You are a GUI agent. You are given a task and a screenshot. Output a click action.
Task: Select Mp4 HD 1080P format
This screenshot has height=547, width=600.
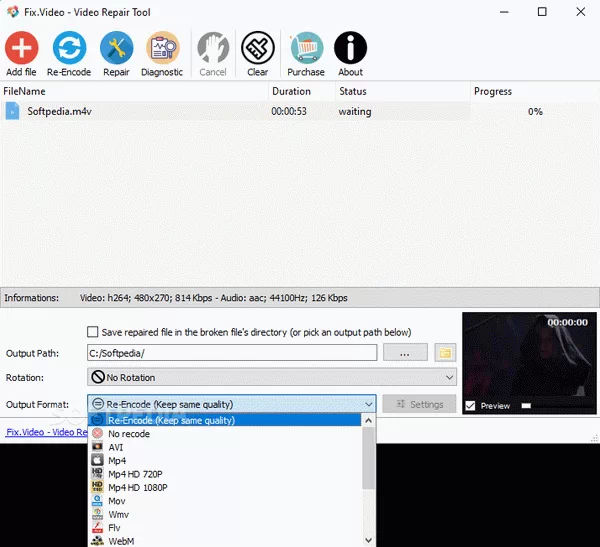click(225, 487)
